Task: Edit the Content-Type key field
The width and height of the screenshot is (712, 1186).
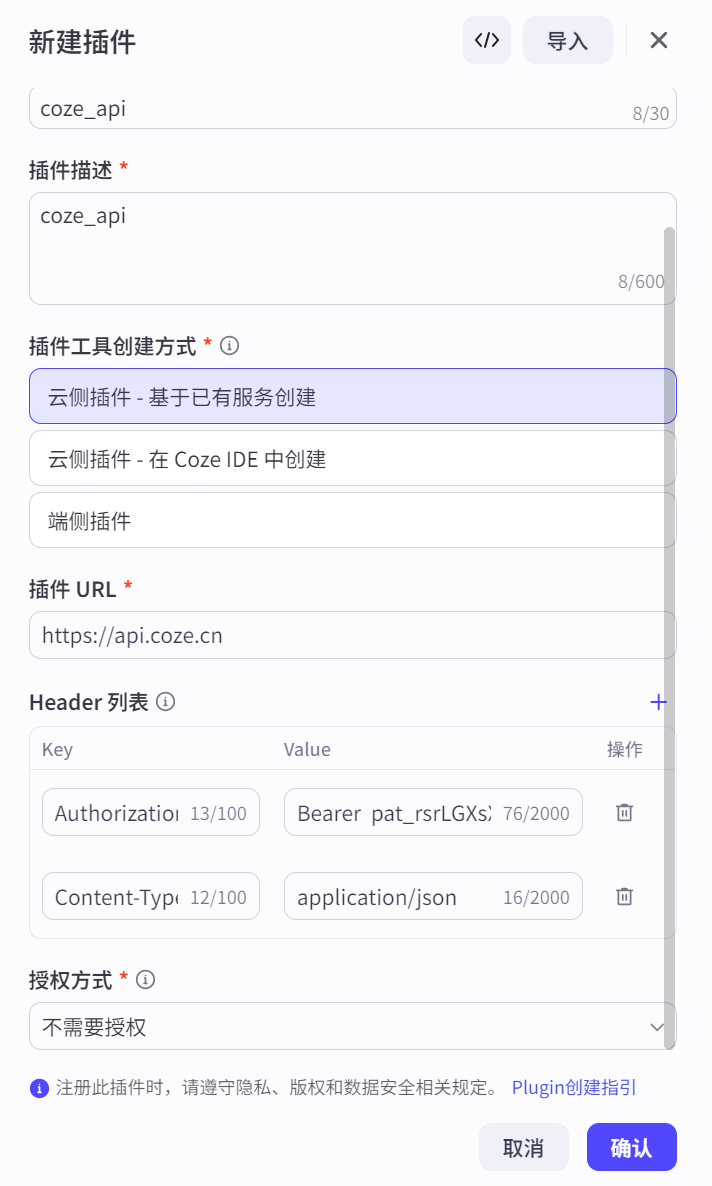Action: point(151,896)
